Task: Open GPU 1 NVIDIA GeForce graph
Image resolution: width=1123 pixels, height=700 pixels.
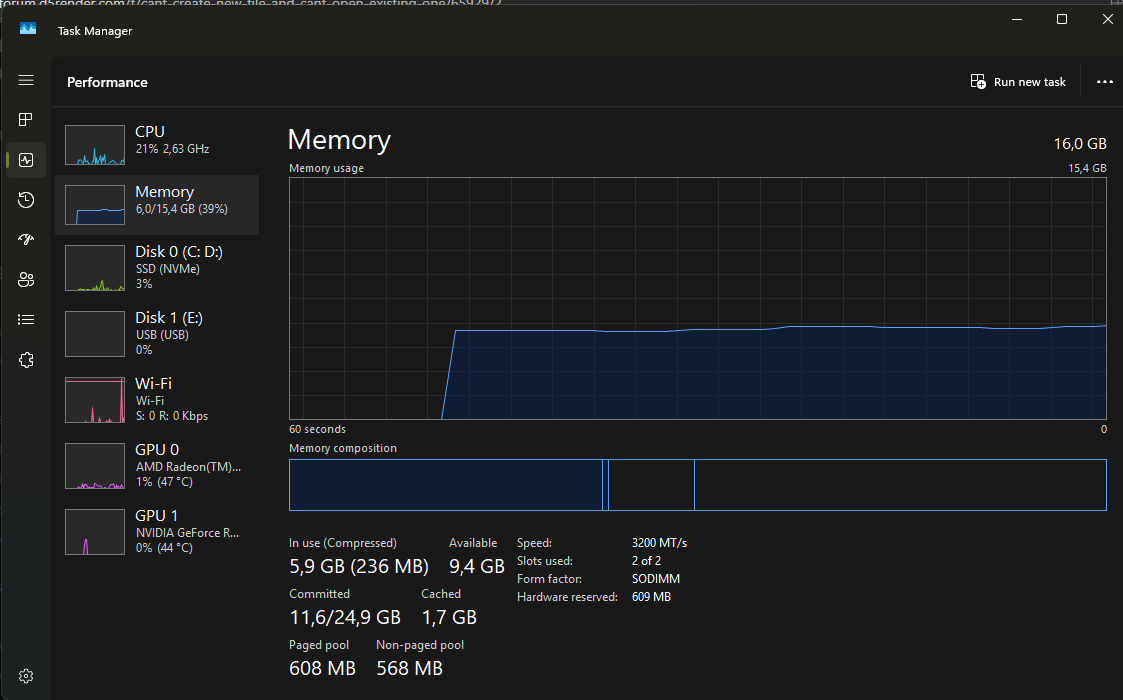Action: click(x=157, y=531)
